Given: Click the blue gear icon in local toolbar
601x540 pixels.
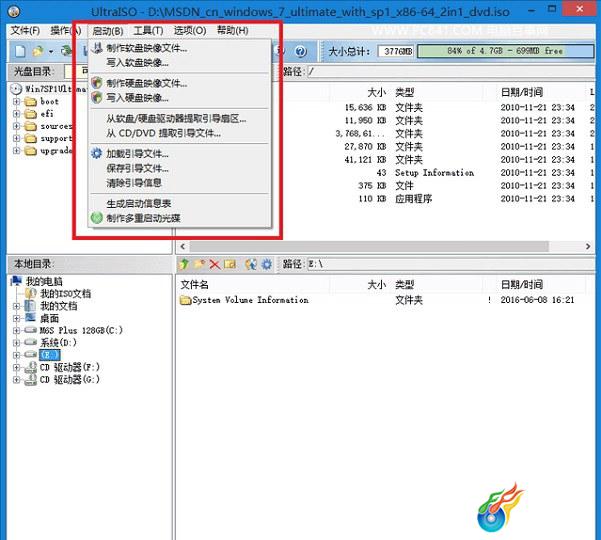Looking at the screenshot, I should click(266, 264).
